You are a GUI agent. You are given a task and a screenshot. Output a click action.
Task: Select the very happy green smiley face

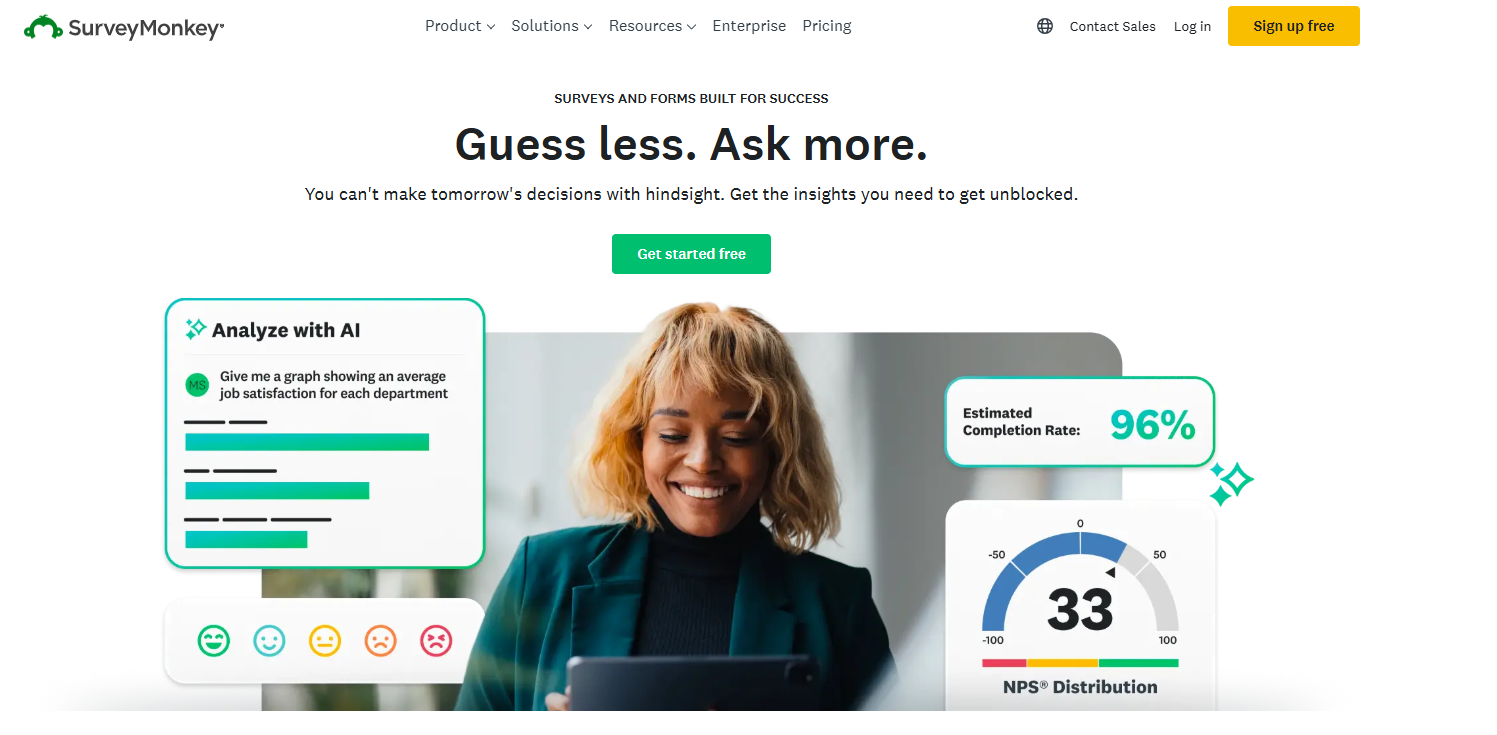pyautogui.click(x=213, y=640)
